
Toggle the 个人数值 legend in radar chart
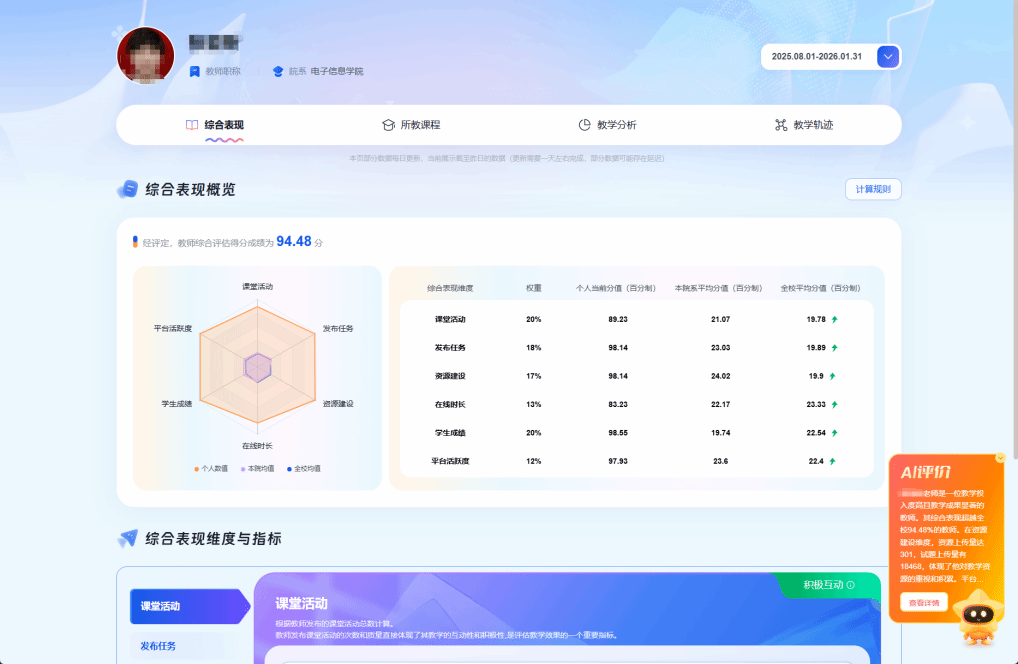(x=211, y=468)
